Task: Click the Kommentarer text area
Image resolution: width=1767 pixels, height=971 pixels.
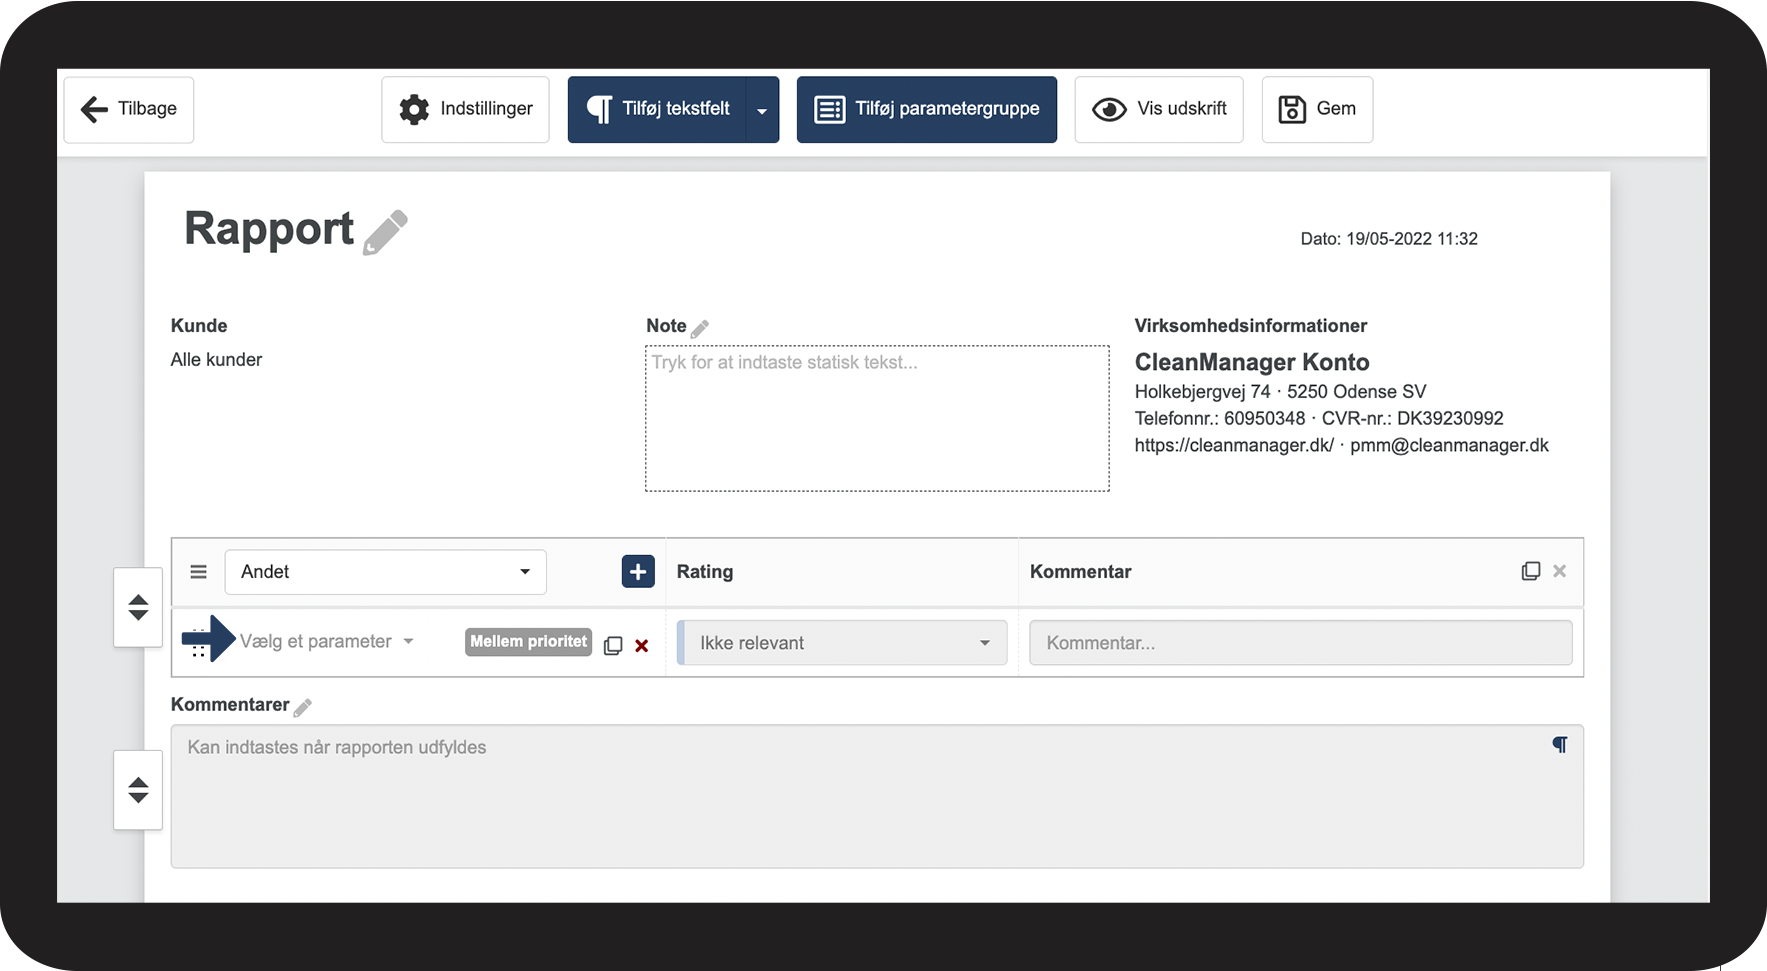Action: click(877, 796)
